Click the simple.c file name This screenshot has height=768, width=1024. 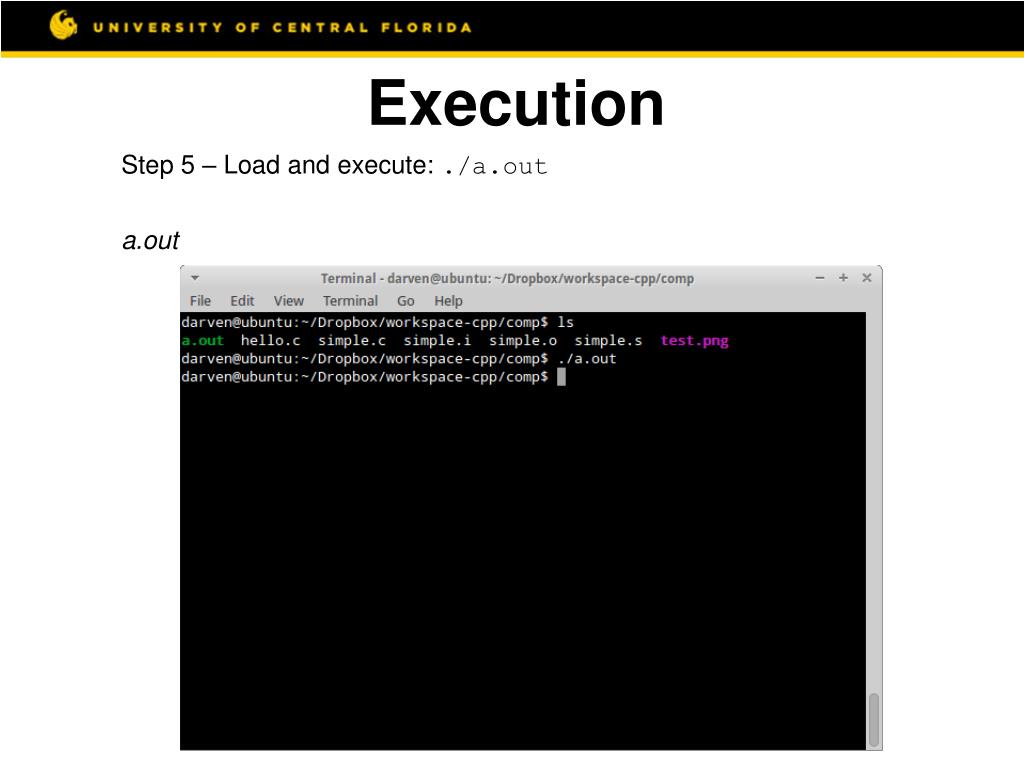[x=352, y=340]
